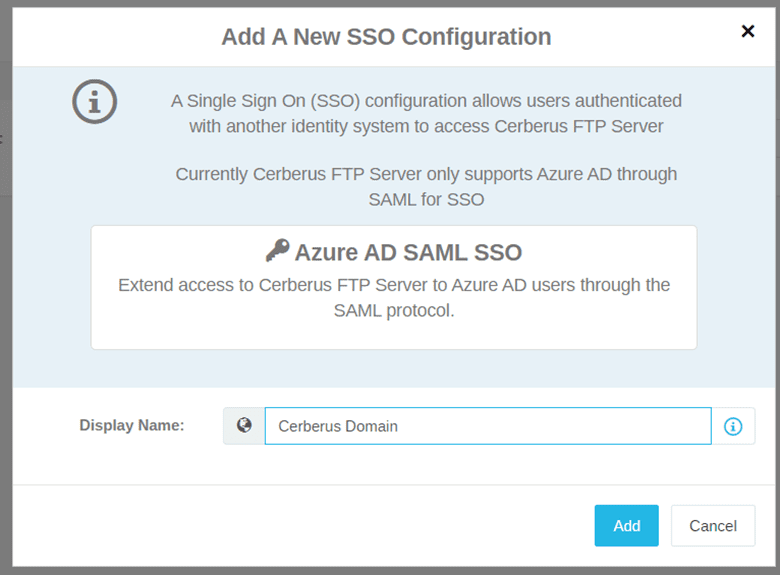Click the large info circle icon in the banner
Viewport: 780px width, 575px height.
[95, 101]
